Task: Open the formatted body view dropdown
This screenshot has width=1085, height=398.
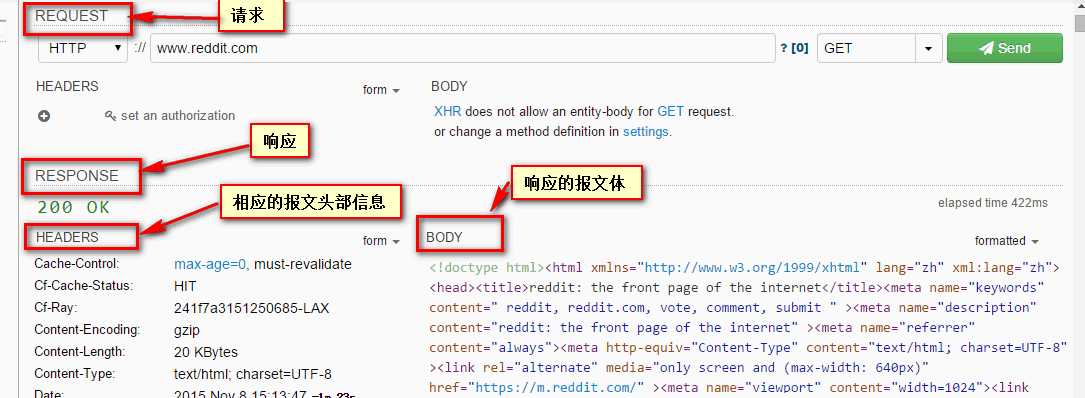Action: (1007, 241)
